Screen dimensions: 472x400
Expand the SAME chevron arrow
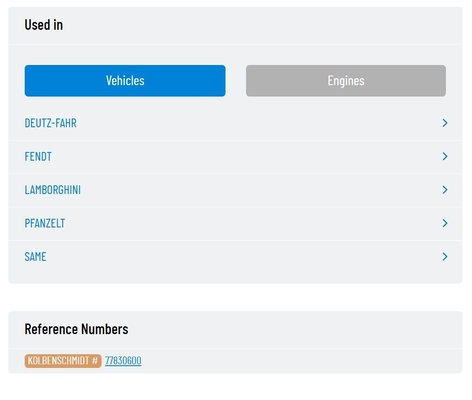445,256
